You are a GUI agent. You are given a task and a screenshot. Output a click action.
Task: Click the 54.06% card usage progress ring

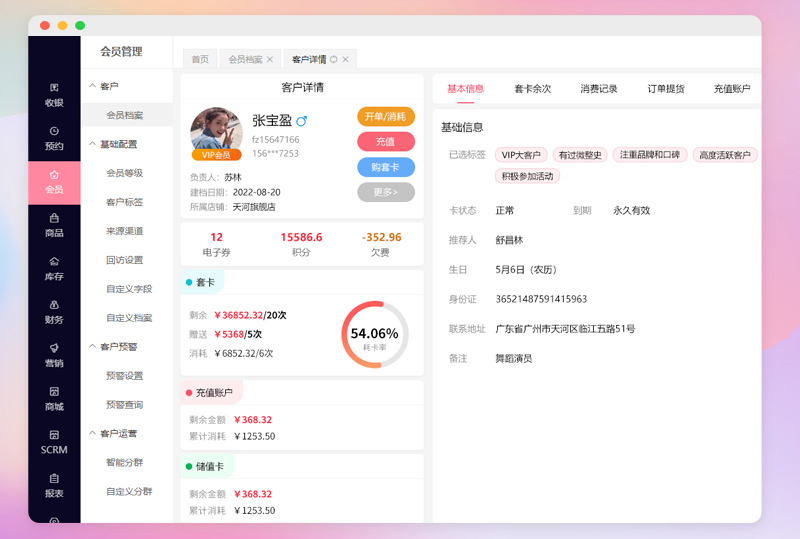374,335
